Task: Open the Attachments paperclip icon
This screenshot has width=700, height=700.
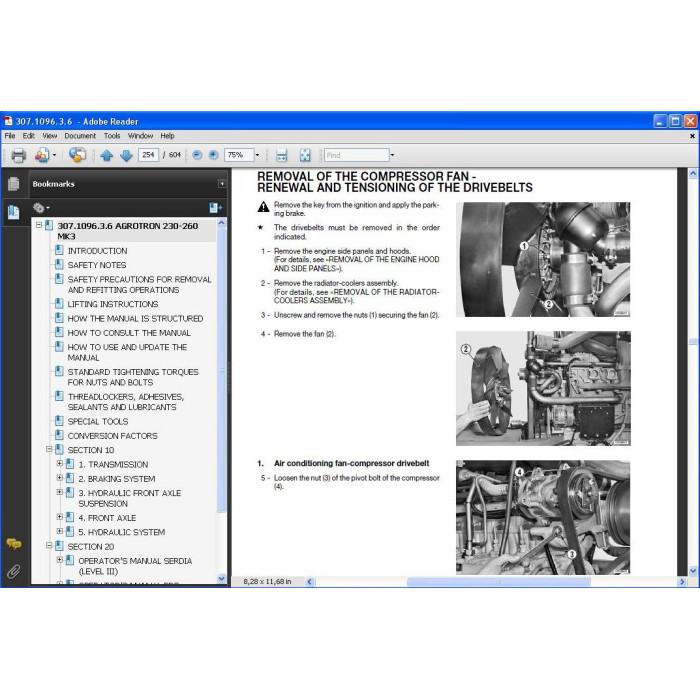Action: (x=13, y=571)
